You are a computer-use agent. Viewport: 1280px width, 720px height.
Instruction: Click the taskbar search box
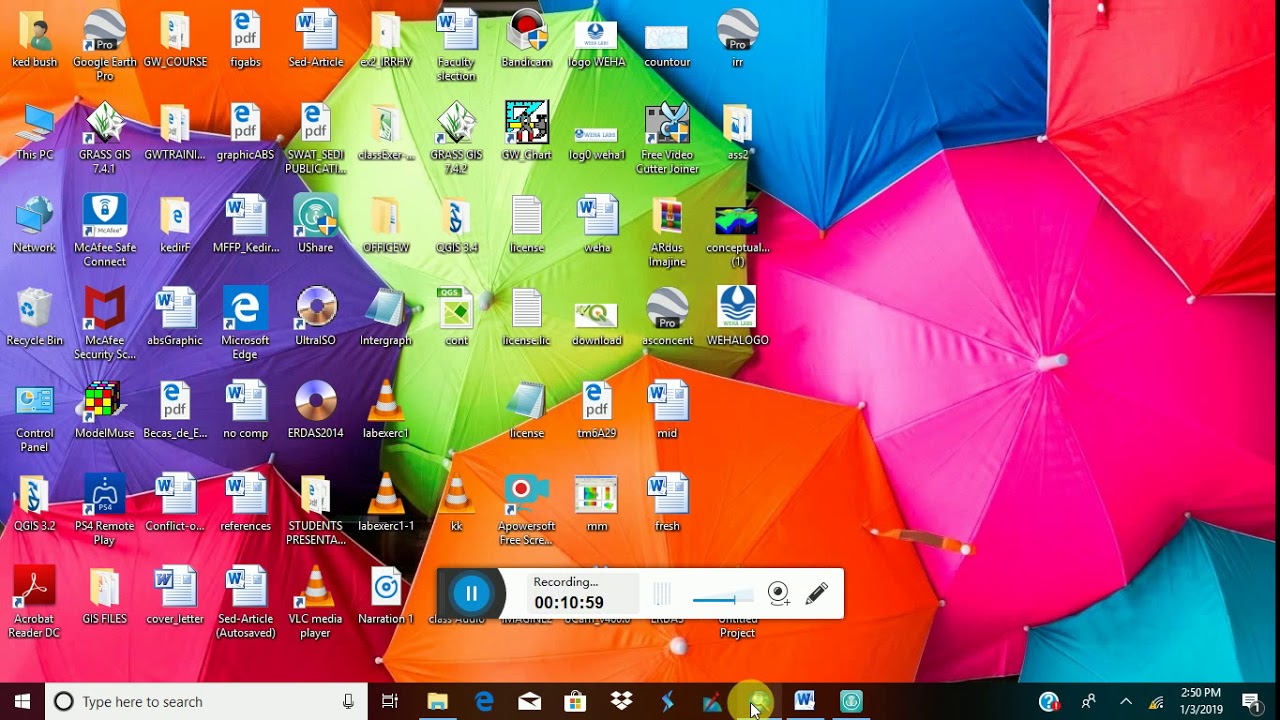pos(206,701)
